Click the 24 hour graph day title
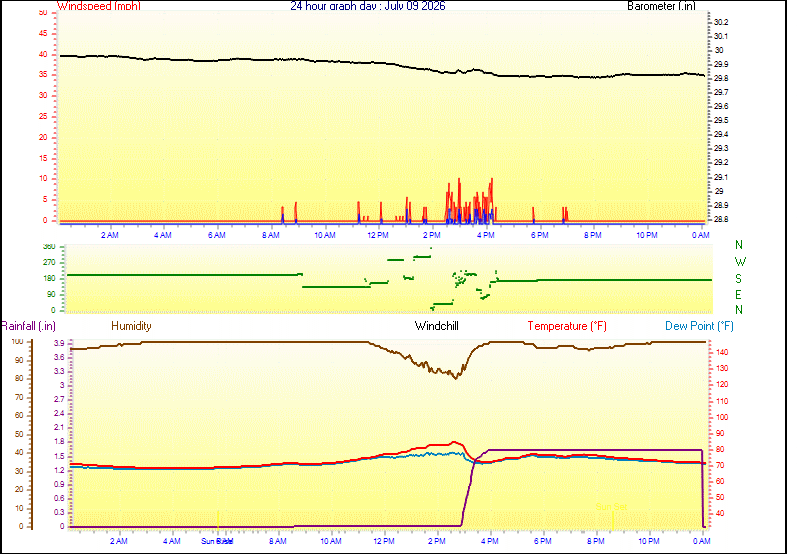Image resolution: width=798 pixels, height=554 pixels. point(367,6)
